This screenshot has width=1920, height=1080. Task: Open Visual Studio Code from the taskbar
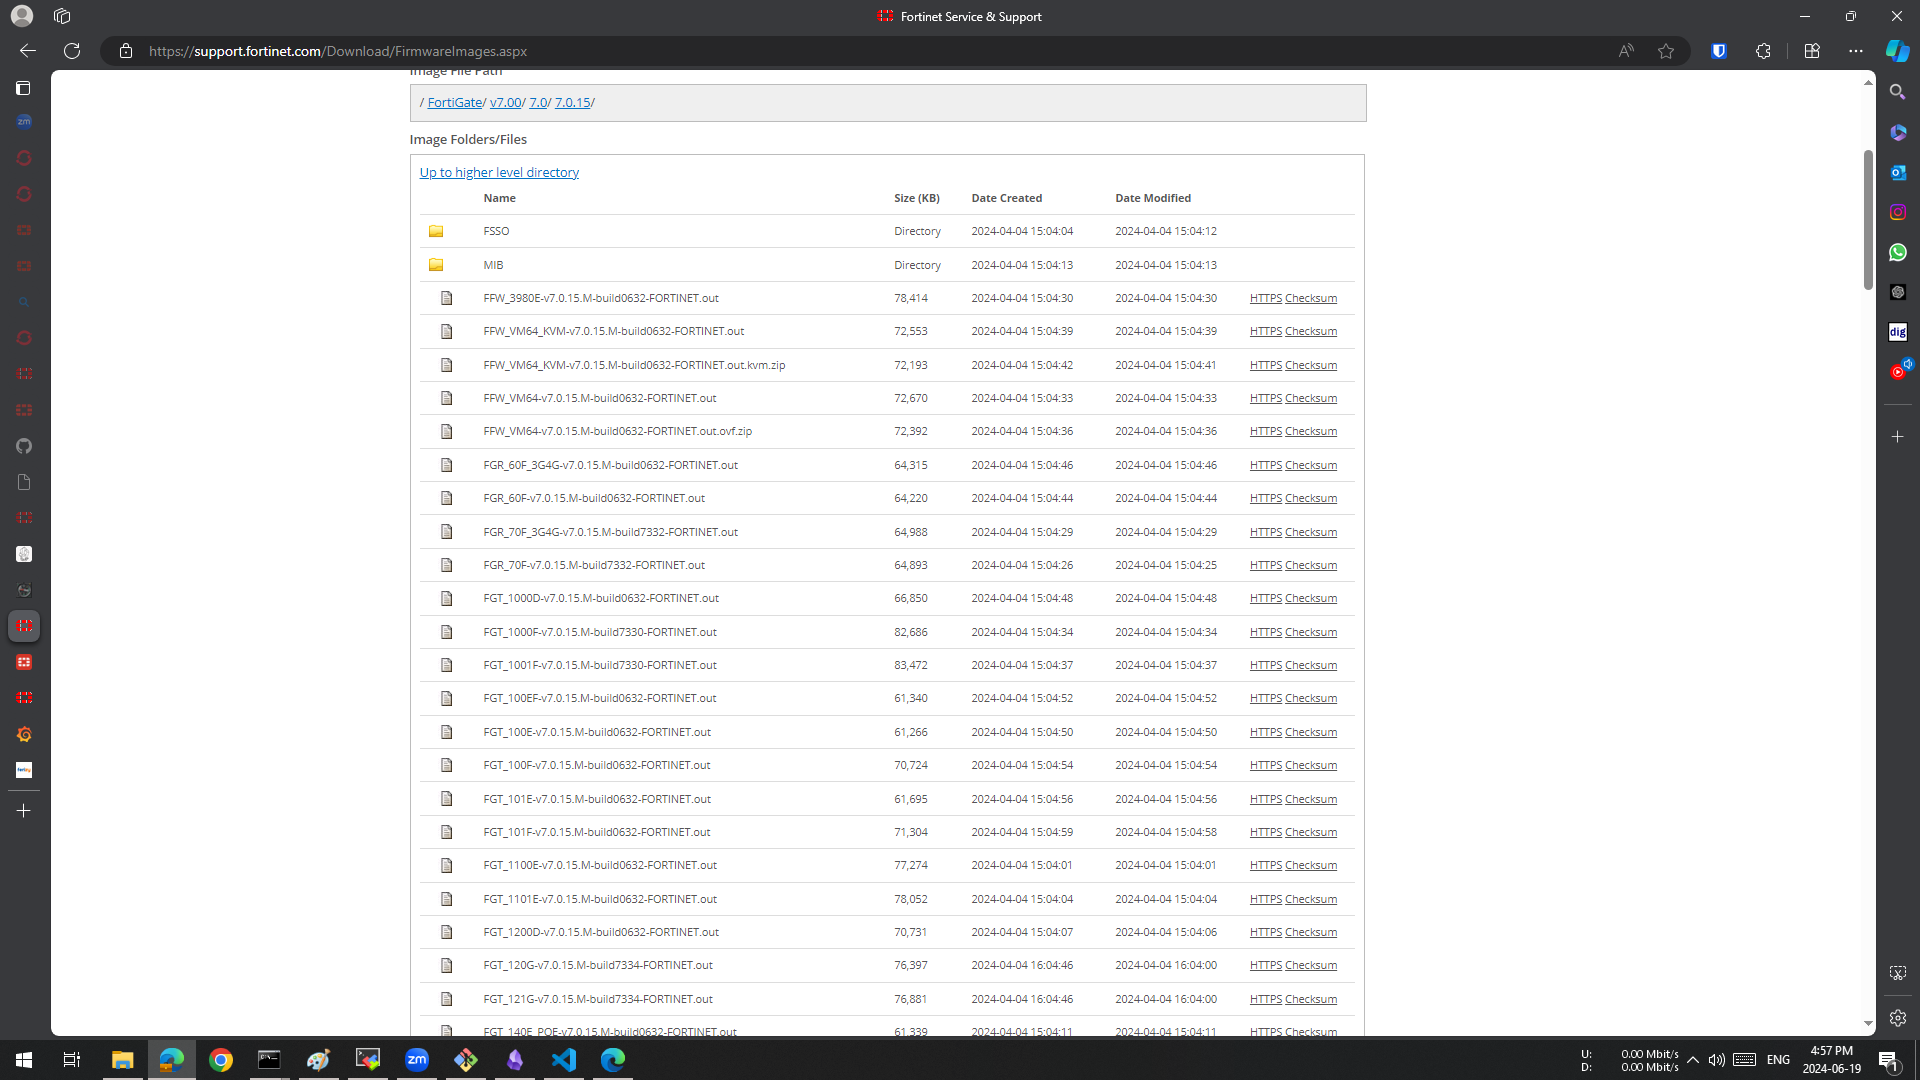coord(564,1059)
